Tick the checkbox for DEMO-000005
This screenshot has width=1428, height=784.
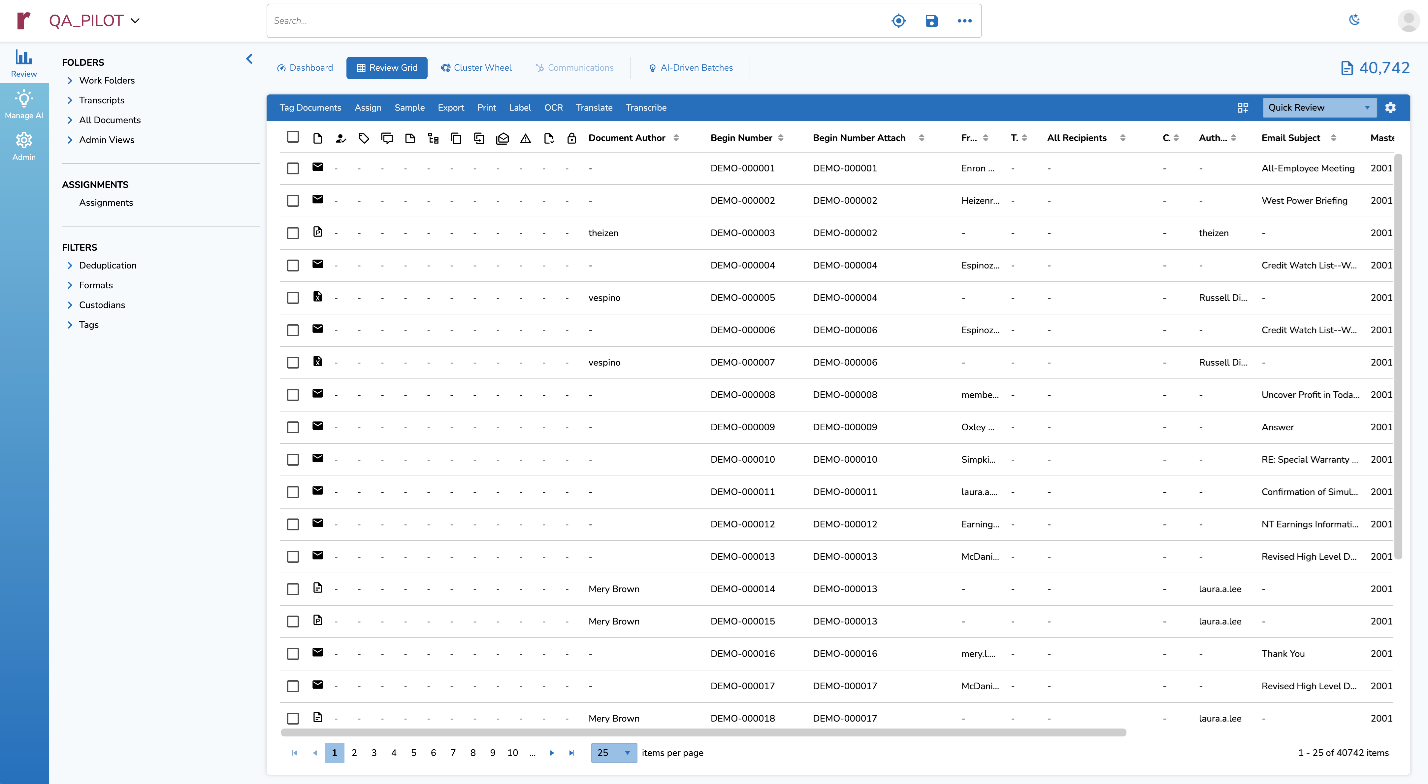293,298
